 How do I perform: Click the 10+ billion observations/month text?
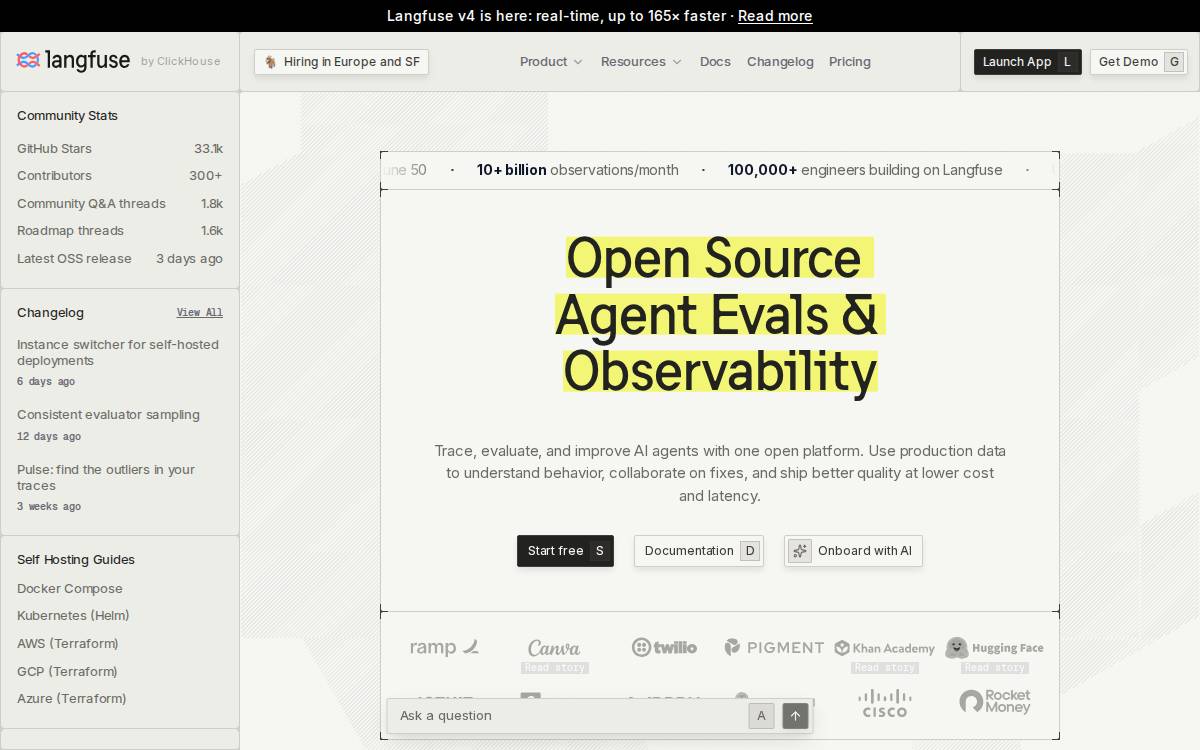pyautogui.click(x=577, y=171)
